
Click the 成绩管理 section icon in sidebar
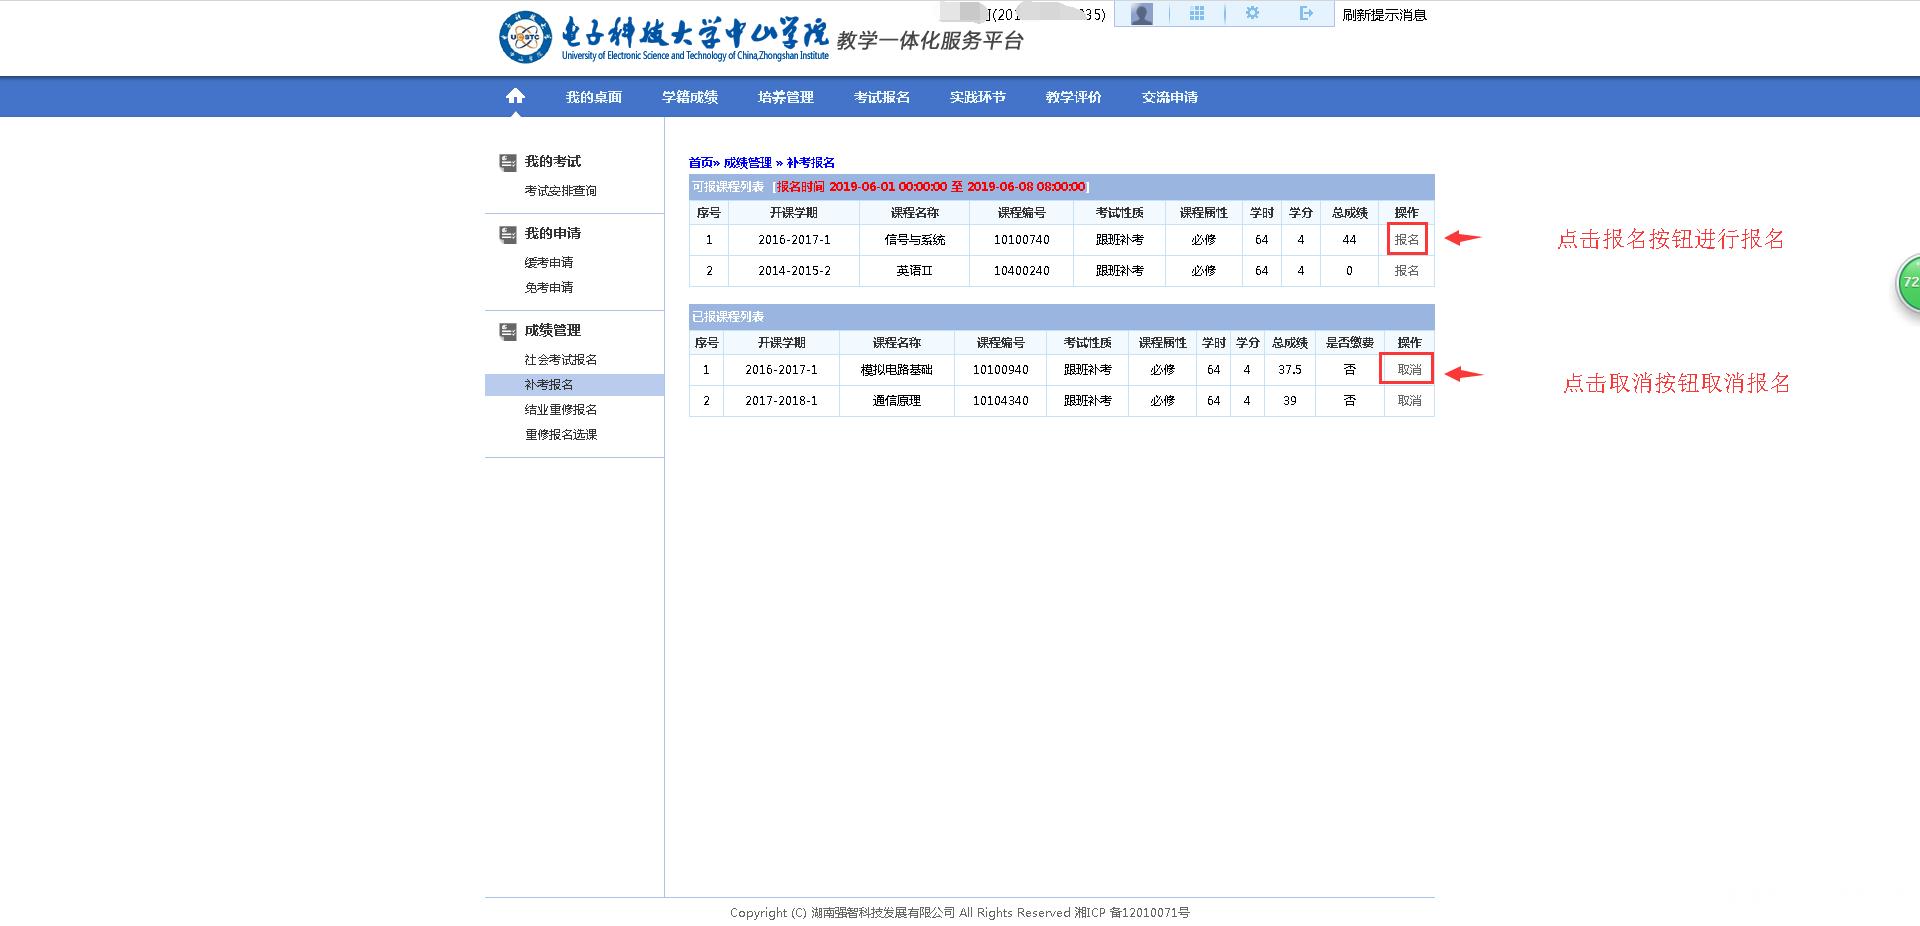[x=508, y=331]
